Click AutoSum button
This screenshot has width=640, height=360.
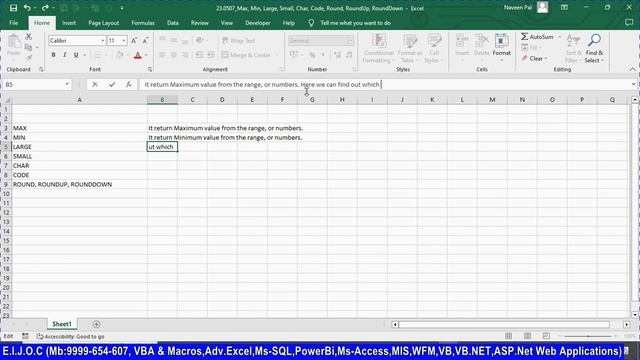[x=538, y=37]
